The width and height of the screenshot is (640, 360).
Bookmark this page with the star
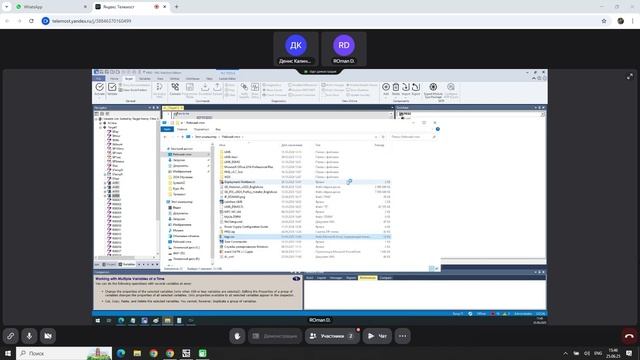pos(604,21)
